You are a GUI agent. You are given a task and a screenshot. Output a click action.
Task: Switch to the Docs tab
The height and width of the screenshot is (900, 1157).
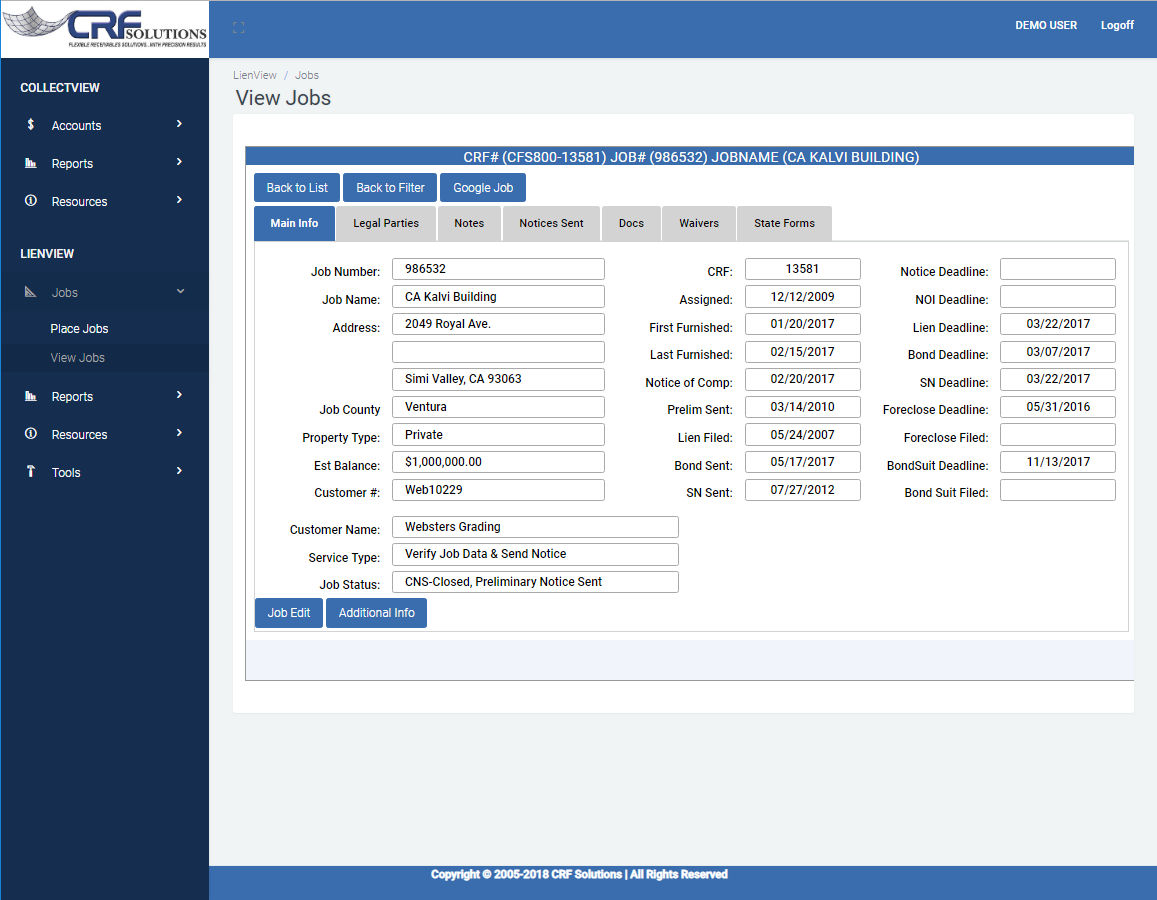[631, 224]
